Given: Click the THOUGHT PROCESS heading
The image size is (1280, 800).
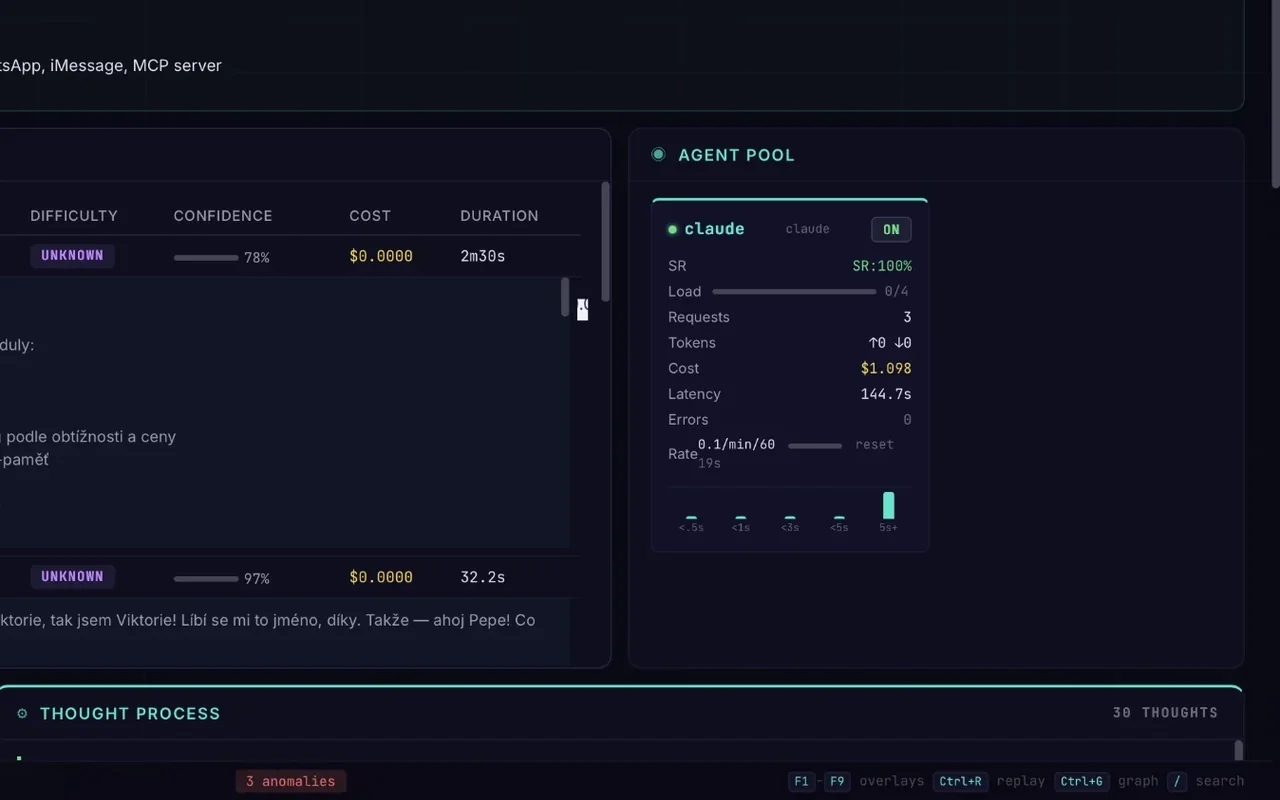Looking at the screenshot, I should pyautogui.click(x=130, y=713).
